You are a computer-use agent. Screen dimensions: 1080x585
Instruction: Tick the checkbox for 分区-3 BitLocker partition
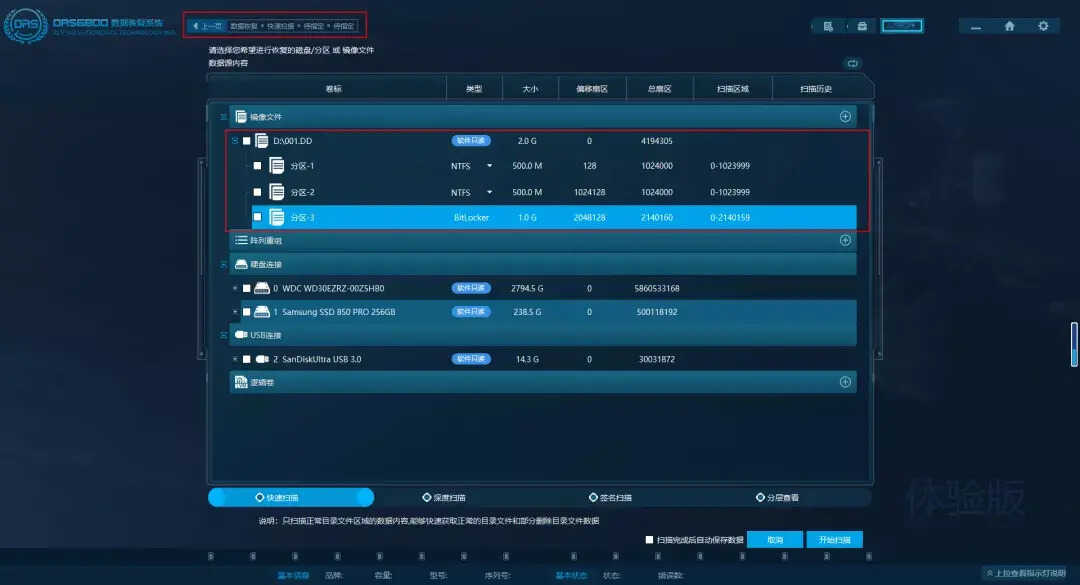257,217
